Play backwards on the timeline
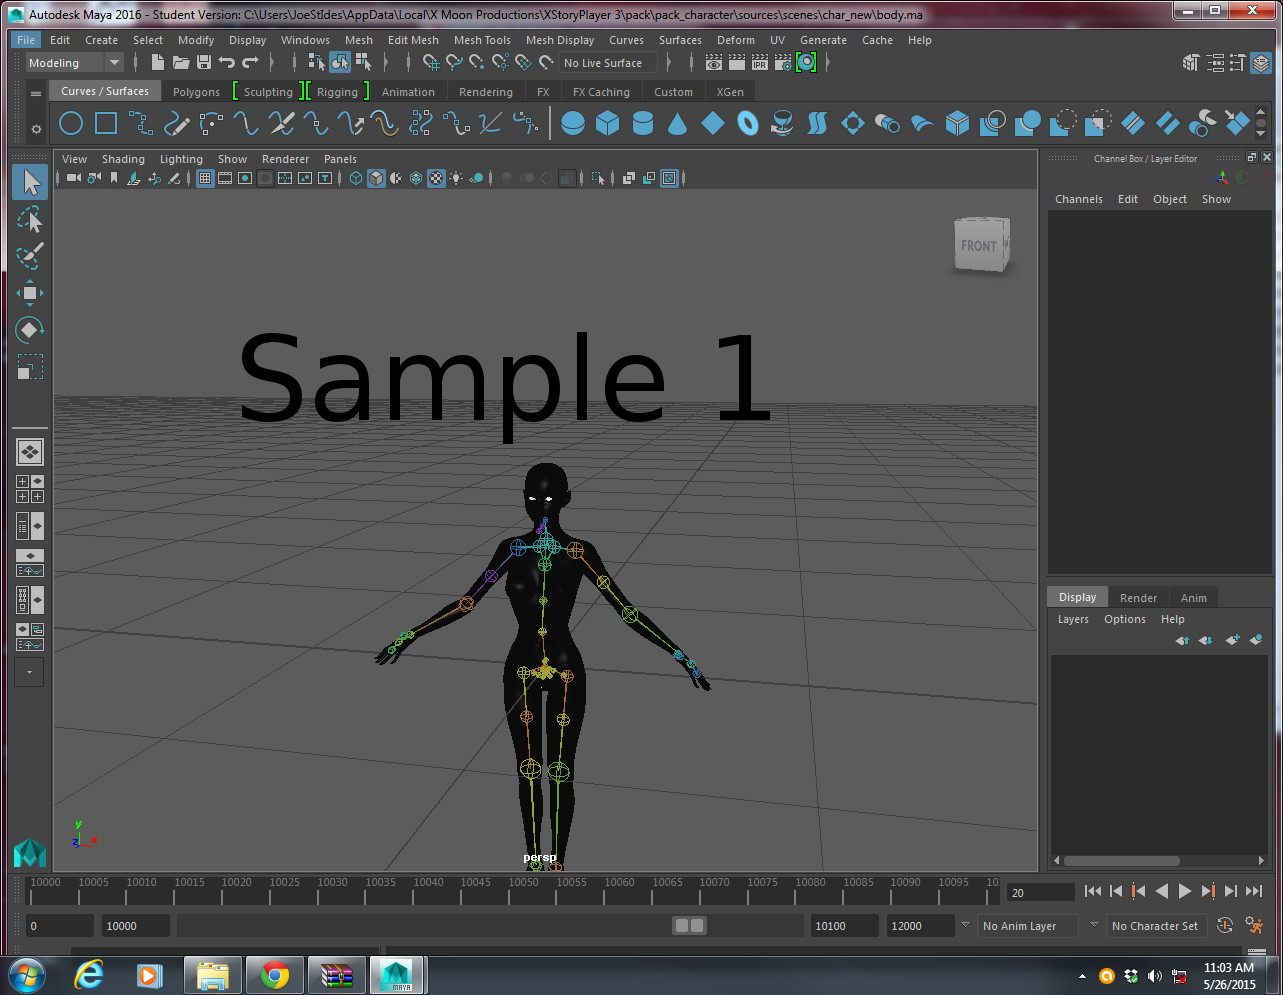Viewport: 1283px width, 995px height. (x=1162, y=891)
